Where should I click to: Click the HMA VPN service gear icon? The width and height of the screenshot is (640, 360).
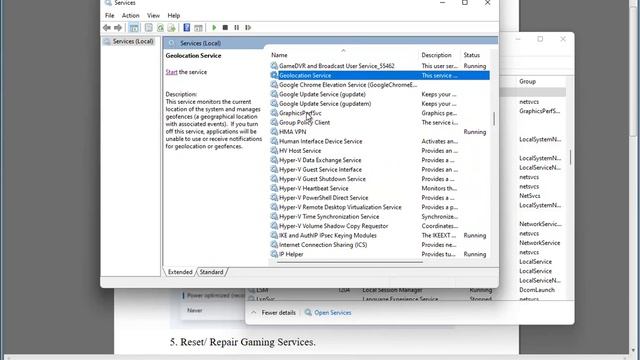click(x=274, y=132)
